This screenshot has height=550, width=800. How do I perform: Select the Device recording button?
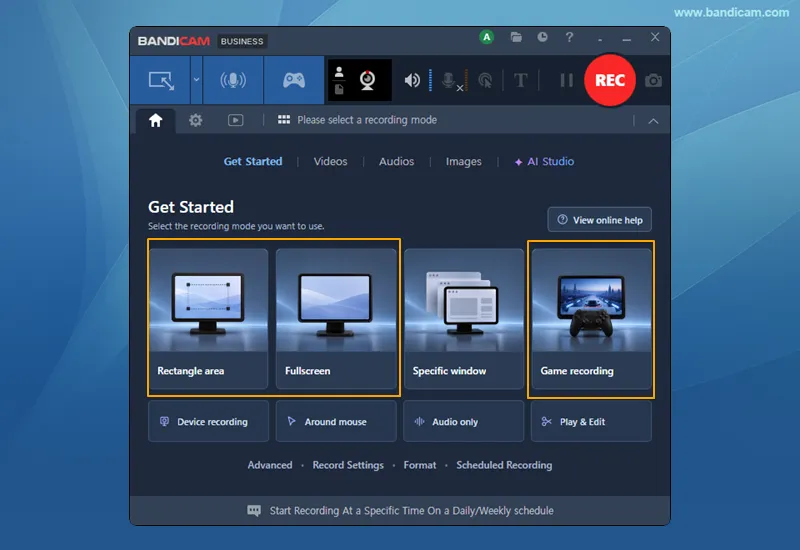pos(208,421)
